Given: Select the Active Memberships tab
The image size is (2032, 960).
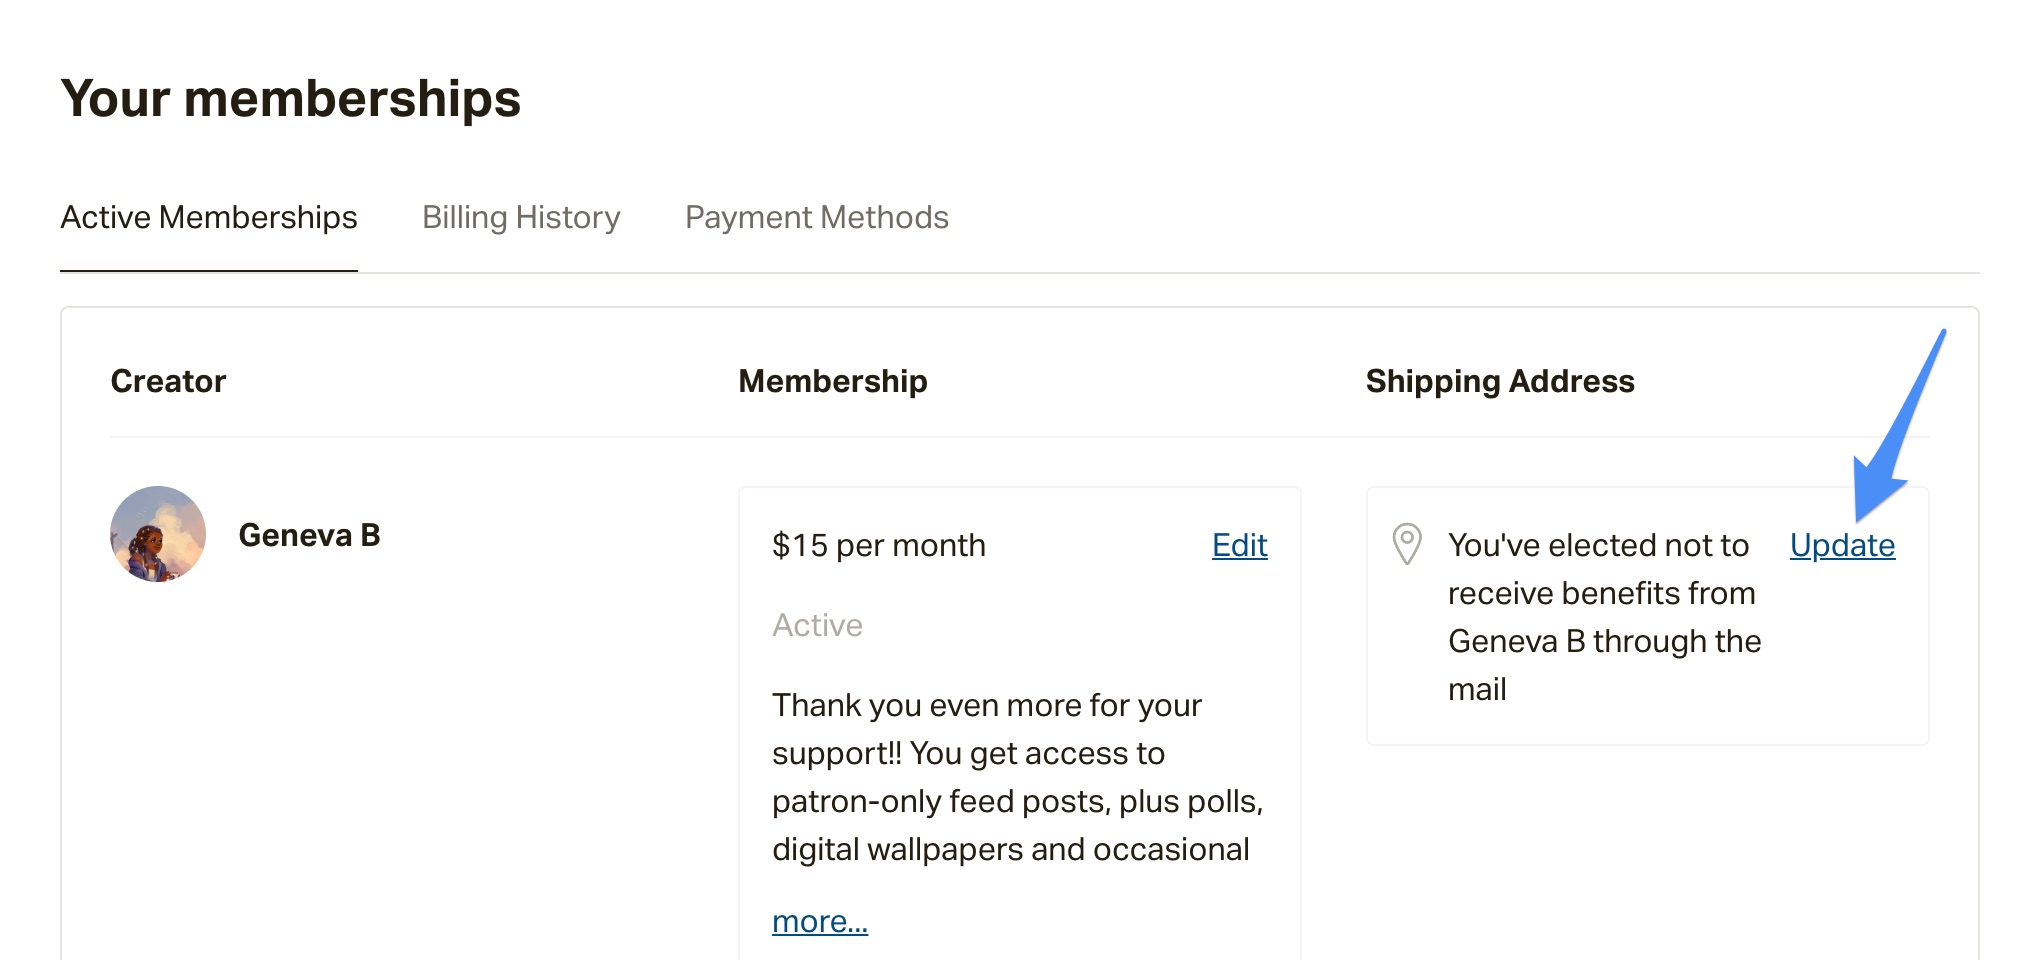Looking at the screenshot, I should 209,217.
